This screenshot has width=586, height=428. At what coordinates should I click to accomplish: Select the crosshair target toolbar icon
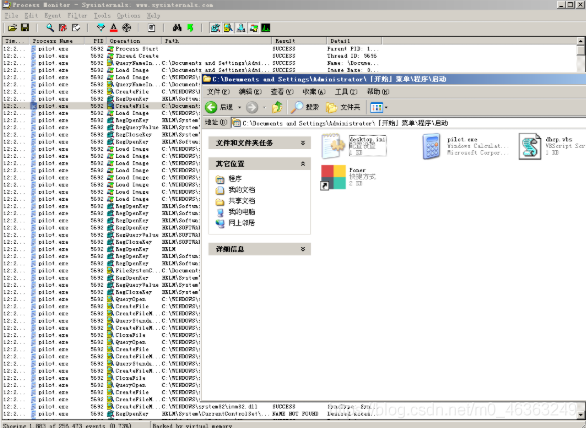coord(127,28)
